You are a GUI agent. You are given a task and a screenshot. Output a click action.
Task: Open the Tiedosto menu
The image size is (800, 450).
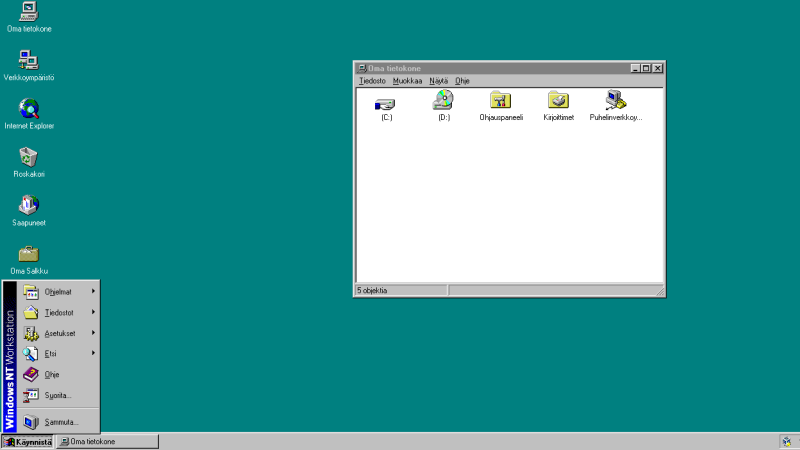click(x=372, y=81)
